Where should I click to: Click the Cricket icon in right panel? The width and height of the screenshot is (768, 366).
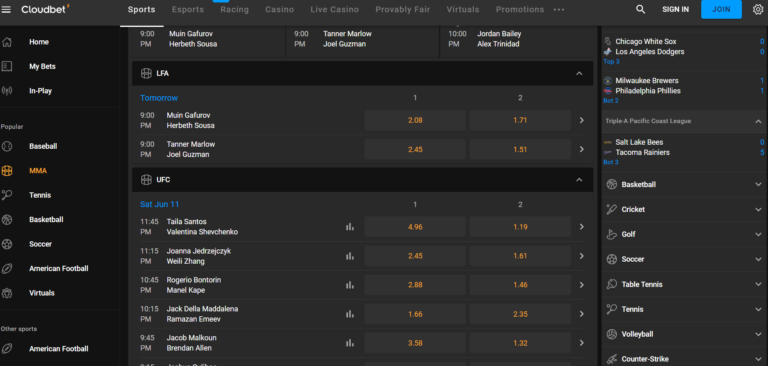pos(612,209)
